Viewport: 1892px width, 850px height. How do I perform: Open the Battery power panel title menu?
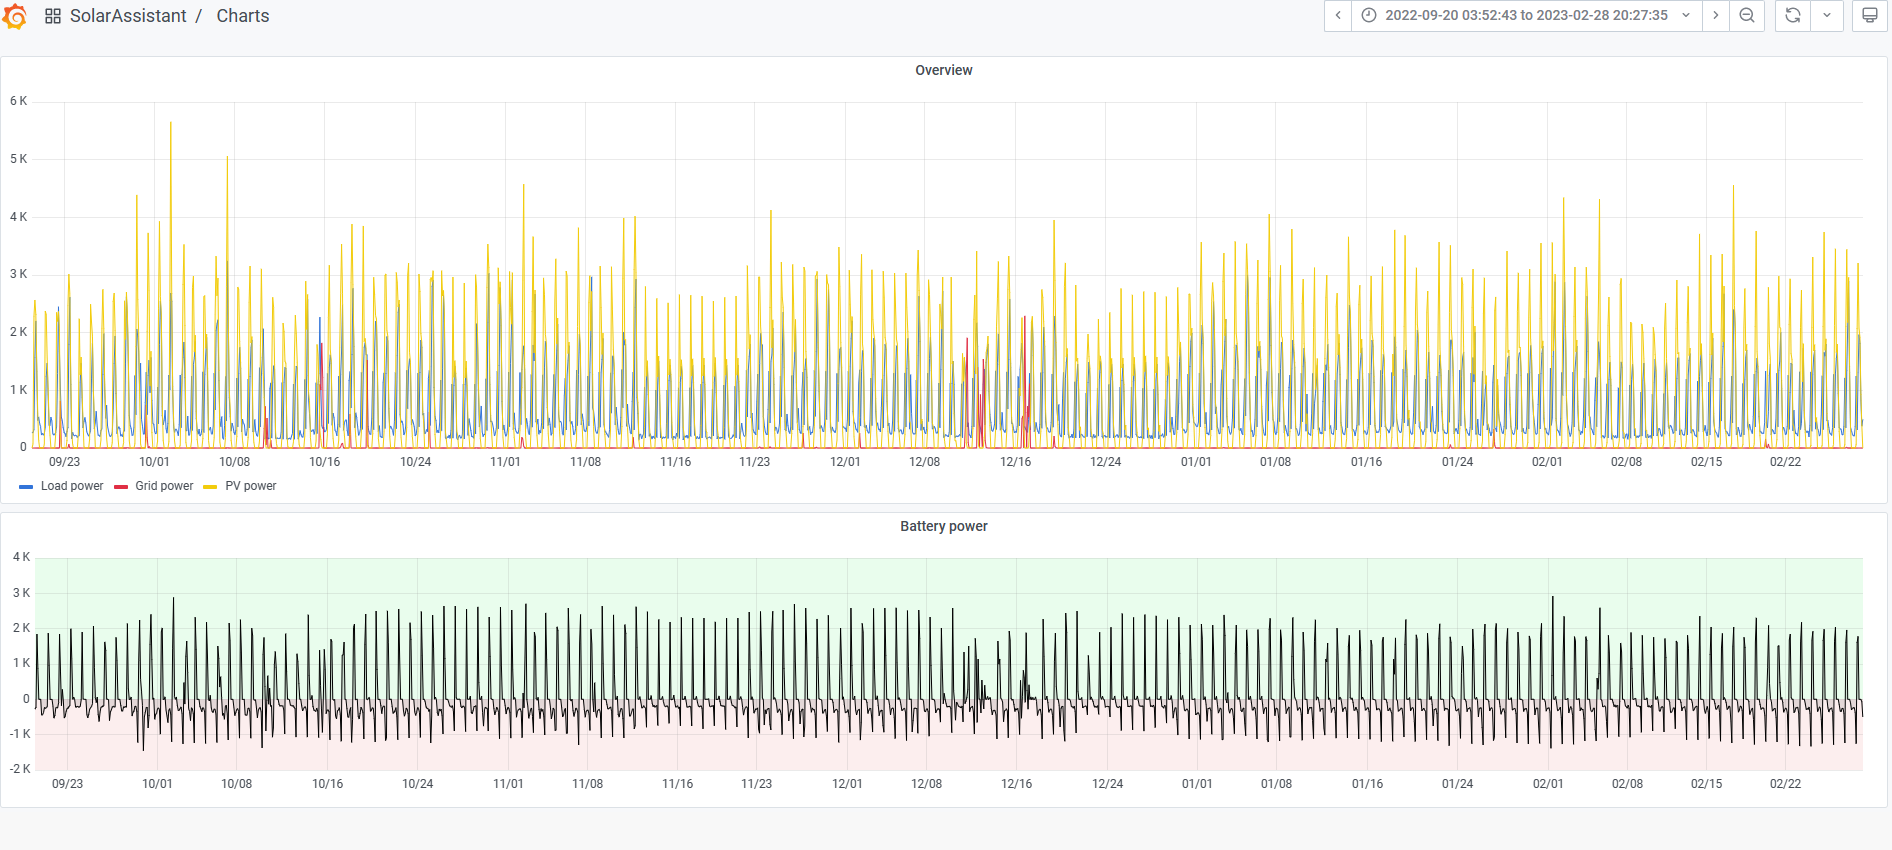[944, 526]
